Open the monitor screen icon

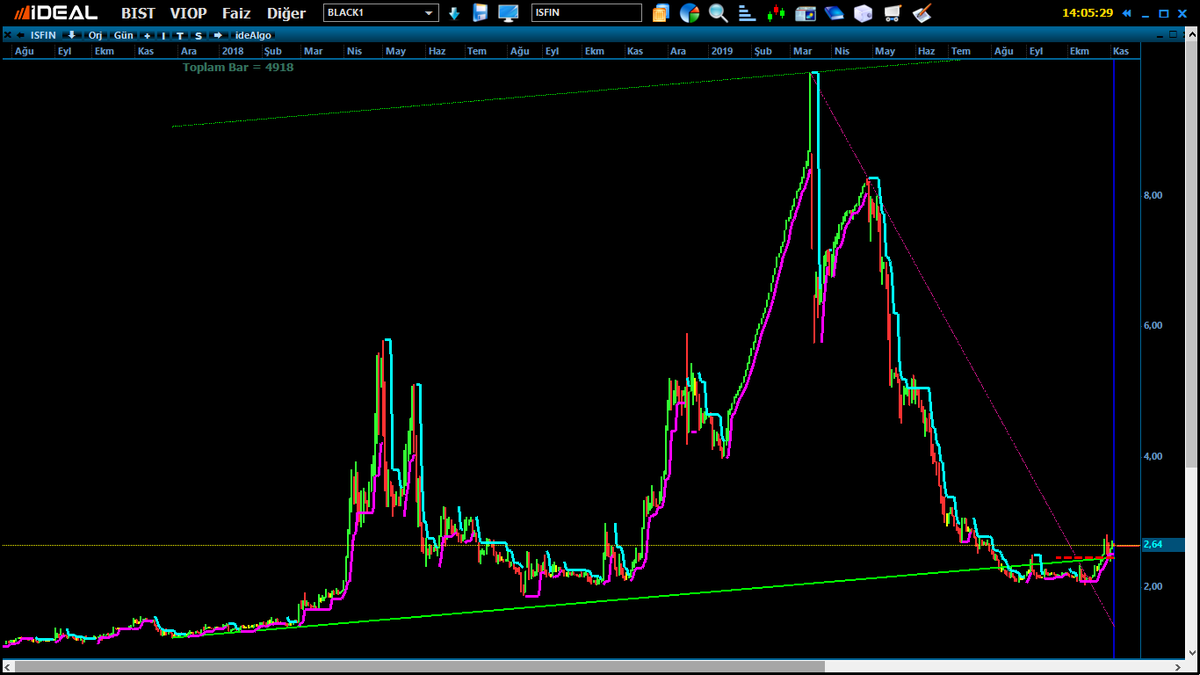tap(508, 13)
